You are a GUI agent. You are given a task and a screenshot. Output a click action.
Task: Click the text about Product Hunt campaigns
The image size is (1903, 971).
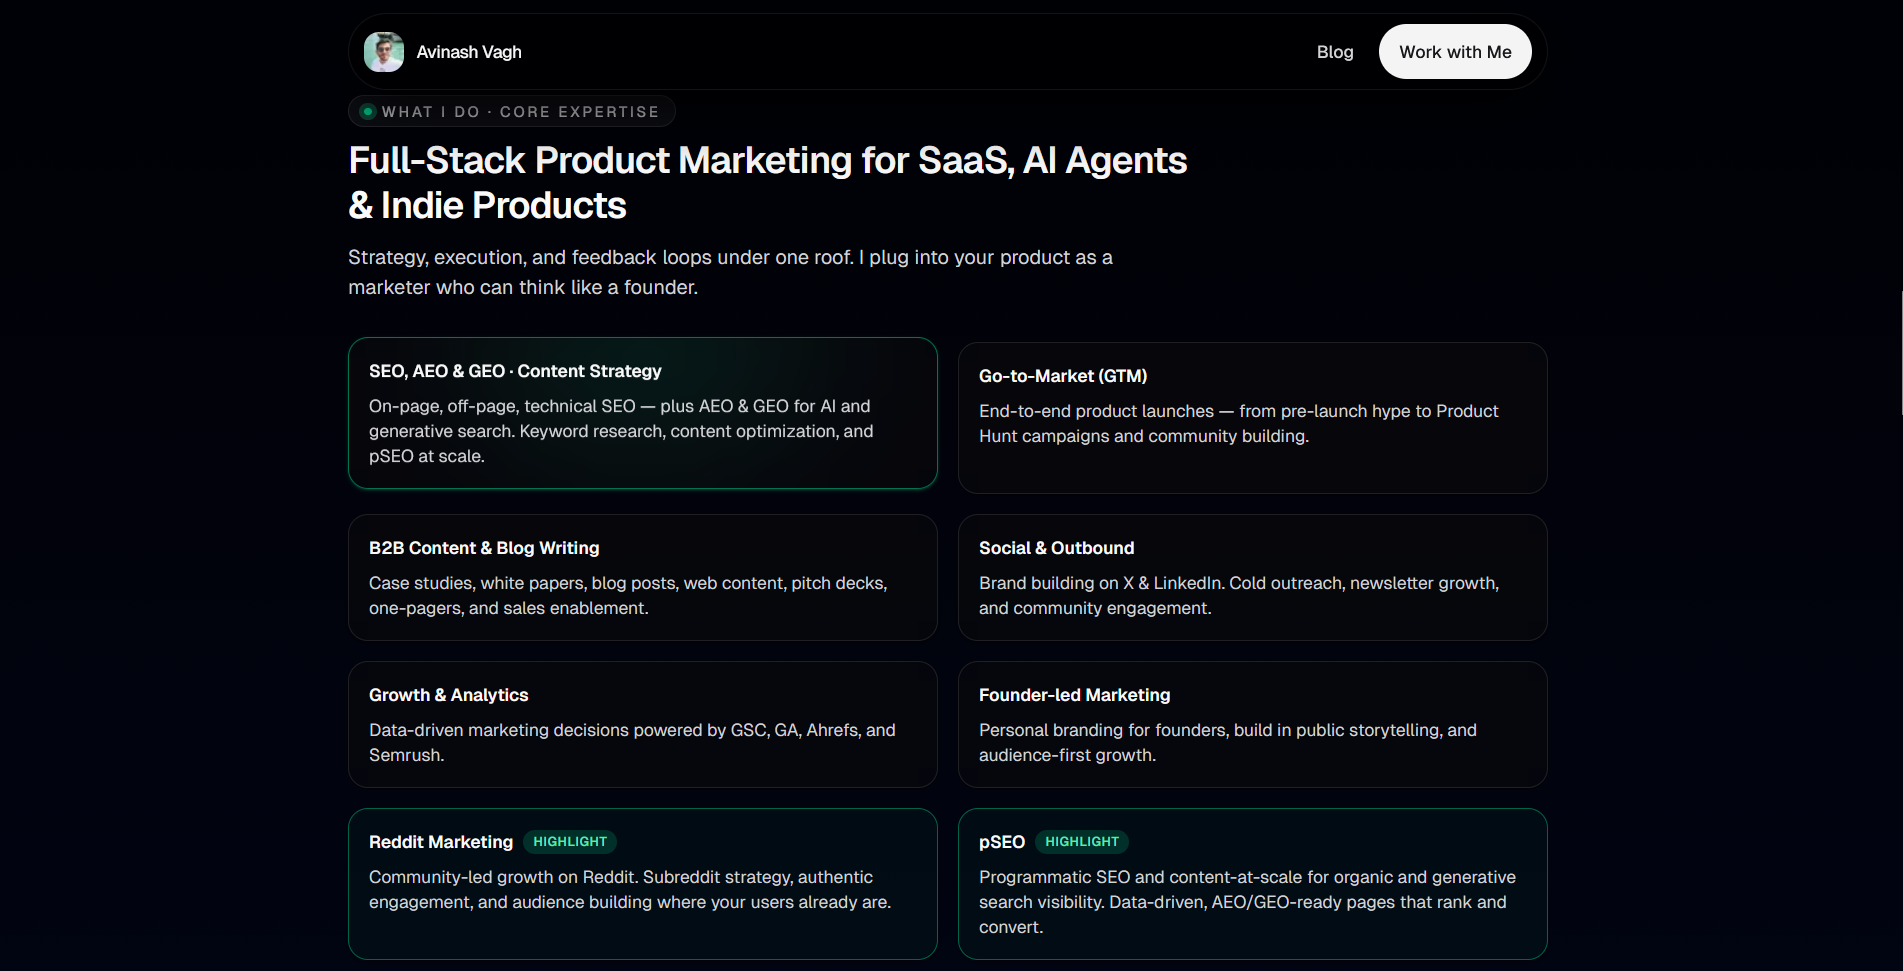tap(1238, 424)
